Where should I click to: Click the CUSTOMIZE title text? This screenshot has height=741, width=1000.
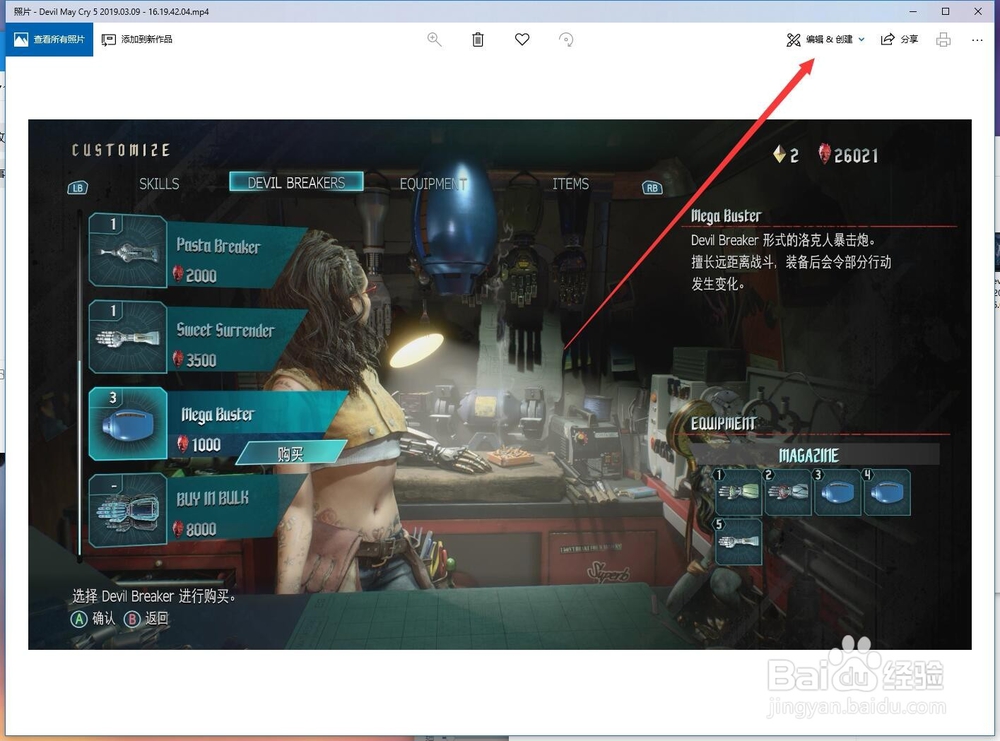pyautogui.click(x=121, y=150)
